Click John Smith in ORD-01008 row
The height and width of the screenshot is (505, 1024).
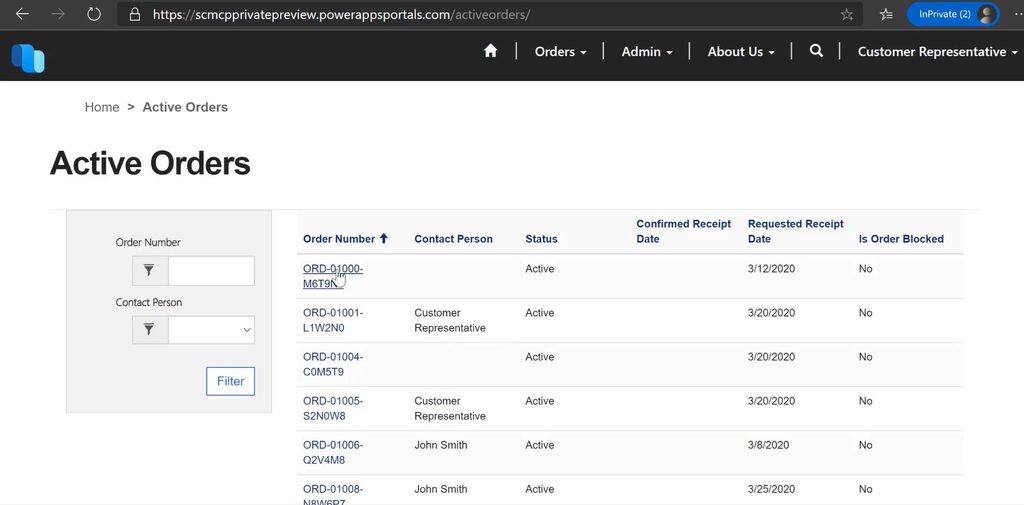(x=441, y=489)
